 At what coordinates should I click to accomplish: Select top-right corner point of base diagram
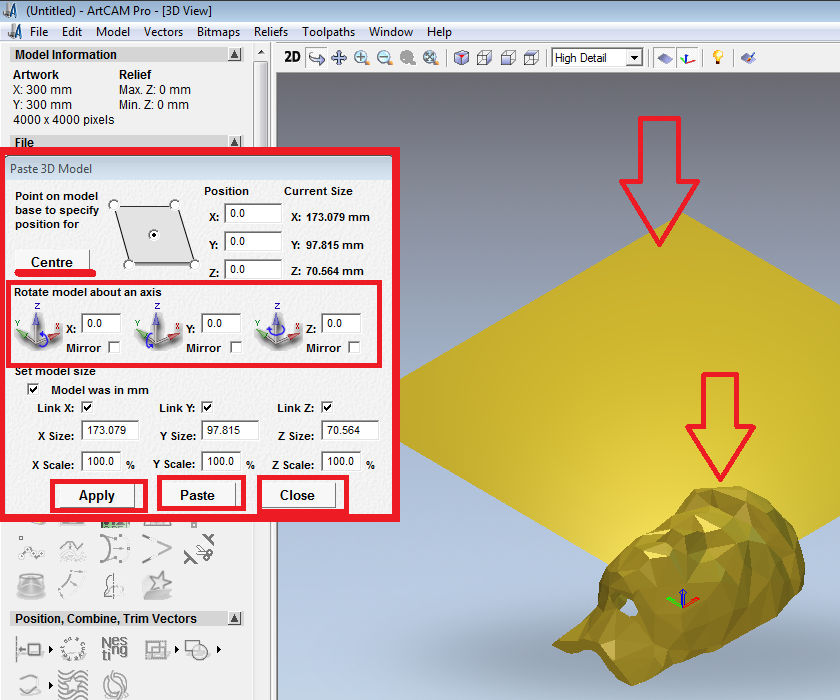[175, 205]
